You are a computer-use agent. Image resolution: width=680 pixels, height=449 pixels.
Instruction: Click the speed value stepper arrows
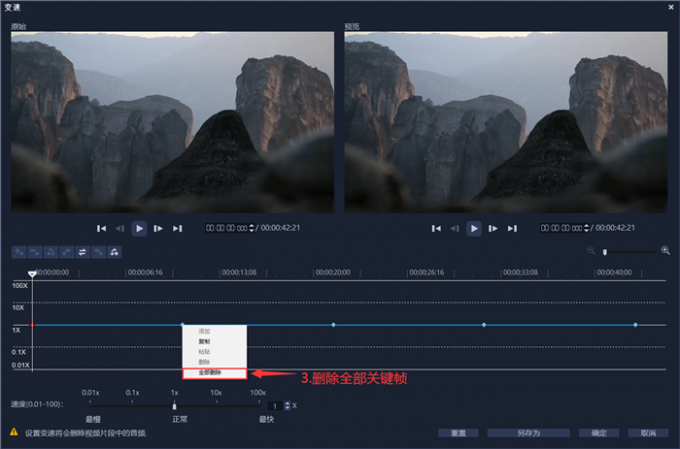[288, 405]
